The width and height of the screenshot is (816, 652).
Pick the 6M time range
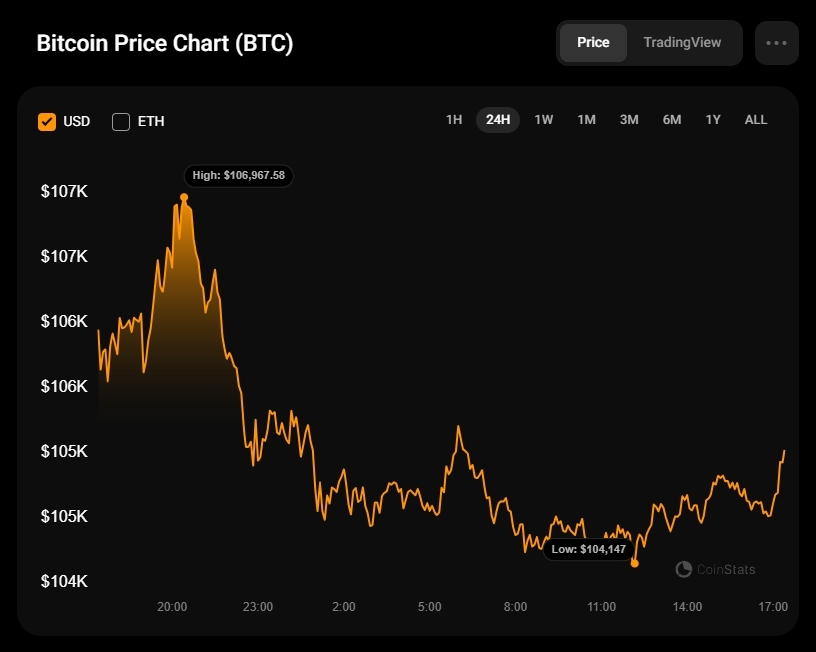[x=671, y=120]
